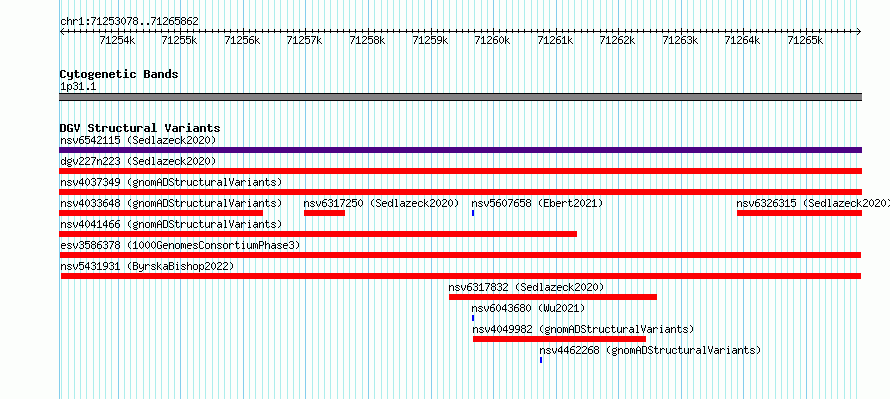Image resolution: width=890 pixels, height=399 pixels.
Task: Click the chr1:71253078..71265862 range label
Action: pos(129,21)
